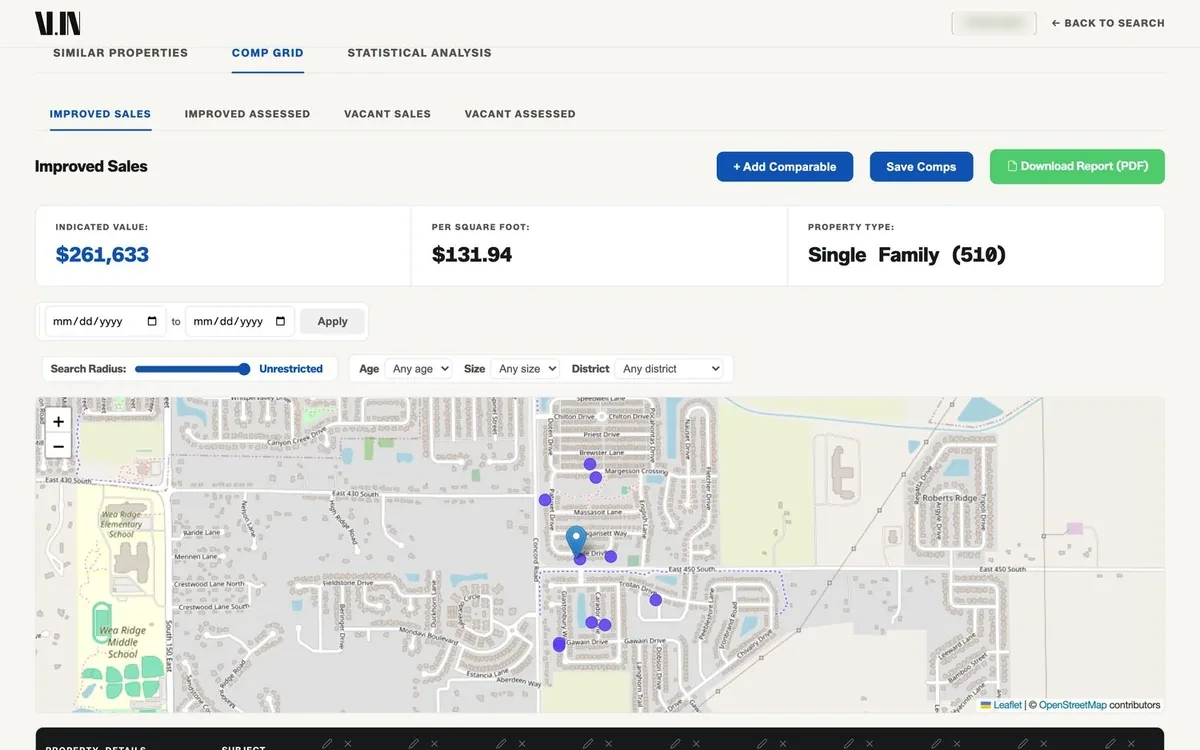Go back to search
The height and width of the screenshot is (750, 1200).
pyautogui.click(x=1108, y=23)
